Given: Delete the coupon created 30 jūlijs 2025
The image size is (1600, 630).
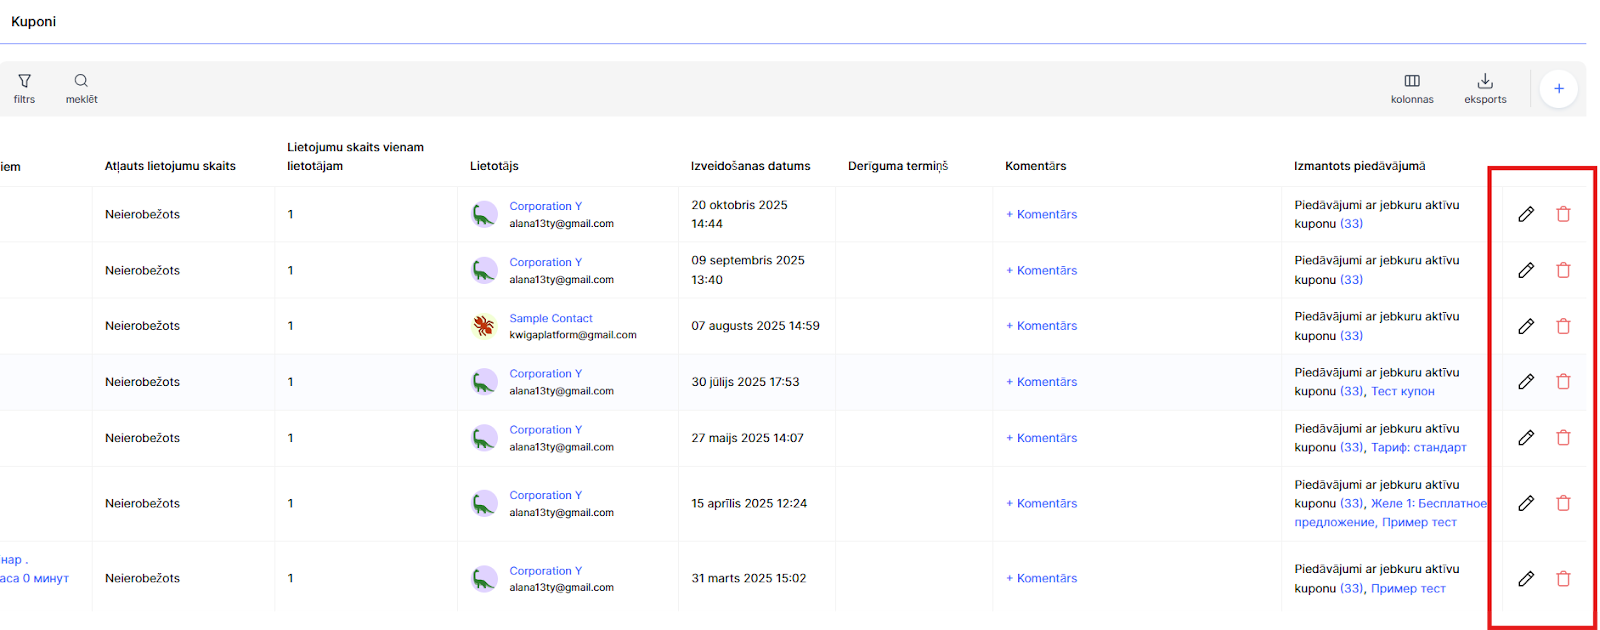Looking at the screenshot, I should 1563,382.
